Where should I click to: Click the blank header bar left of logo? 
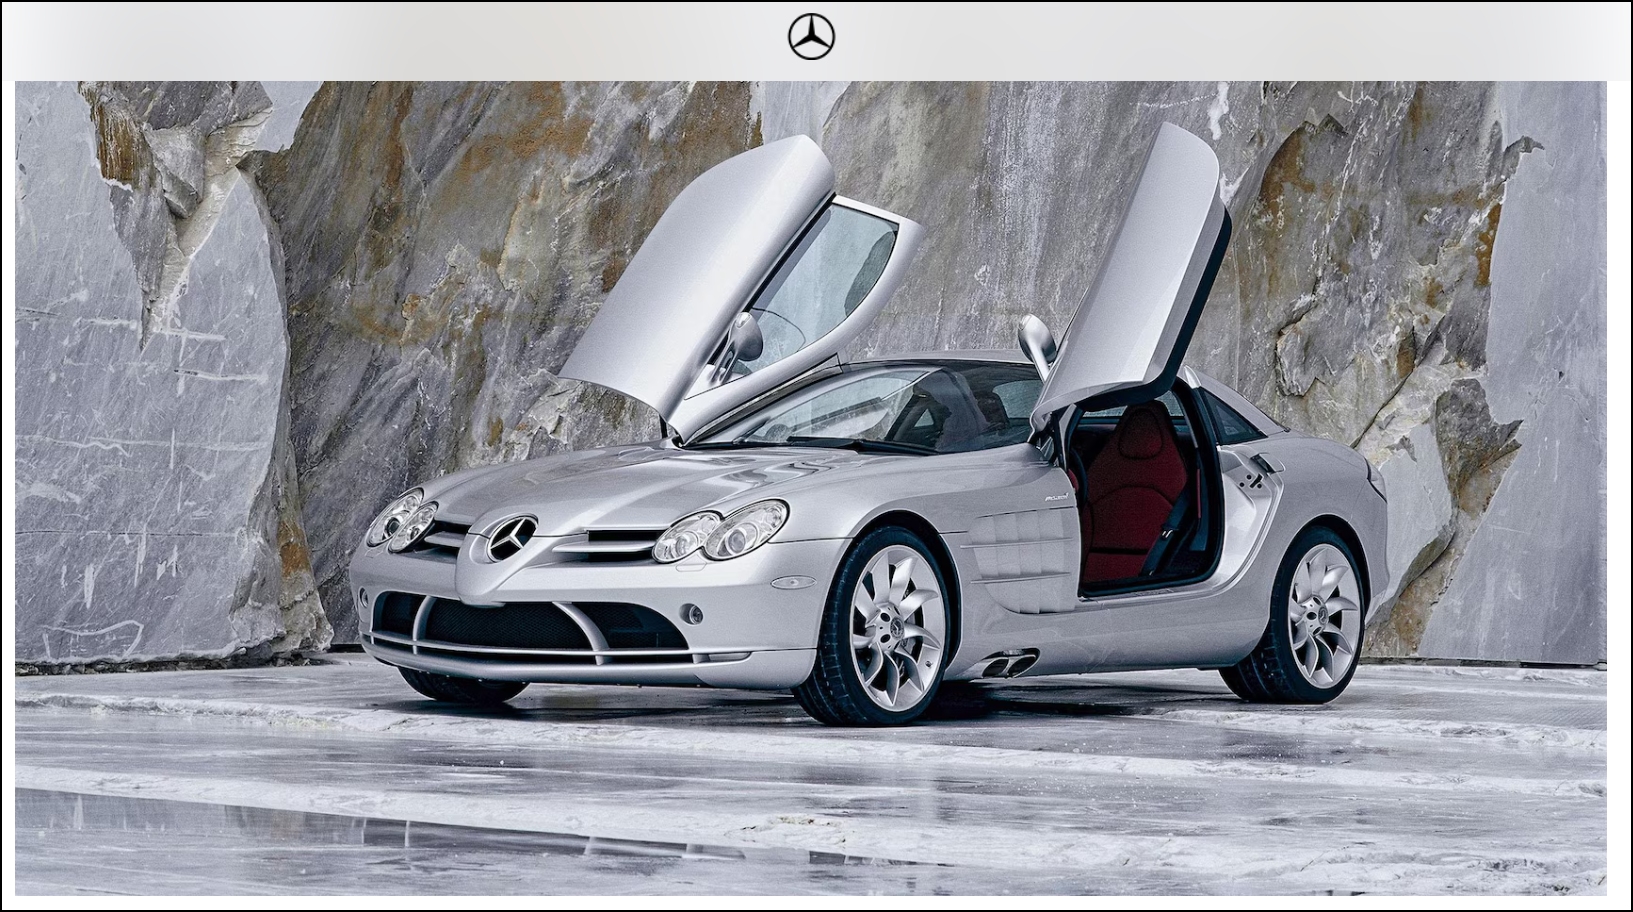click(x=400, y=40)
